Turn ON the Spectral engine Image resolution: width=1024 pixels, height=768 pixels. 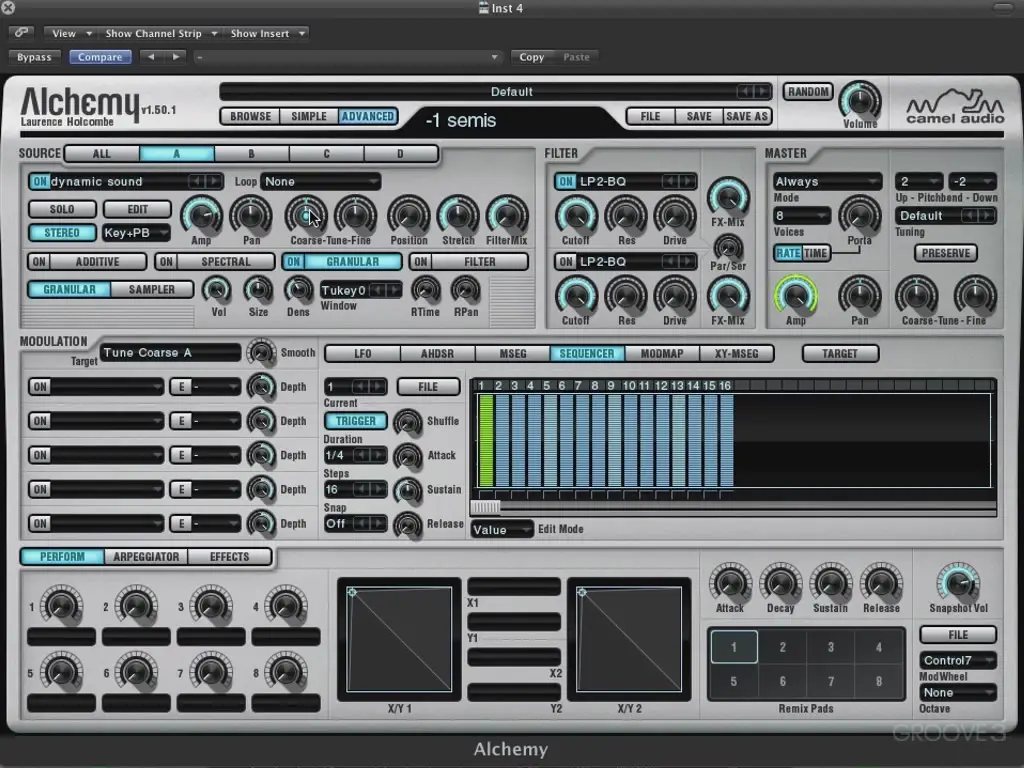tap(167, 262)
